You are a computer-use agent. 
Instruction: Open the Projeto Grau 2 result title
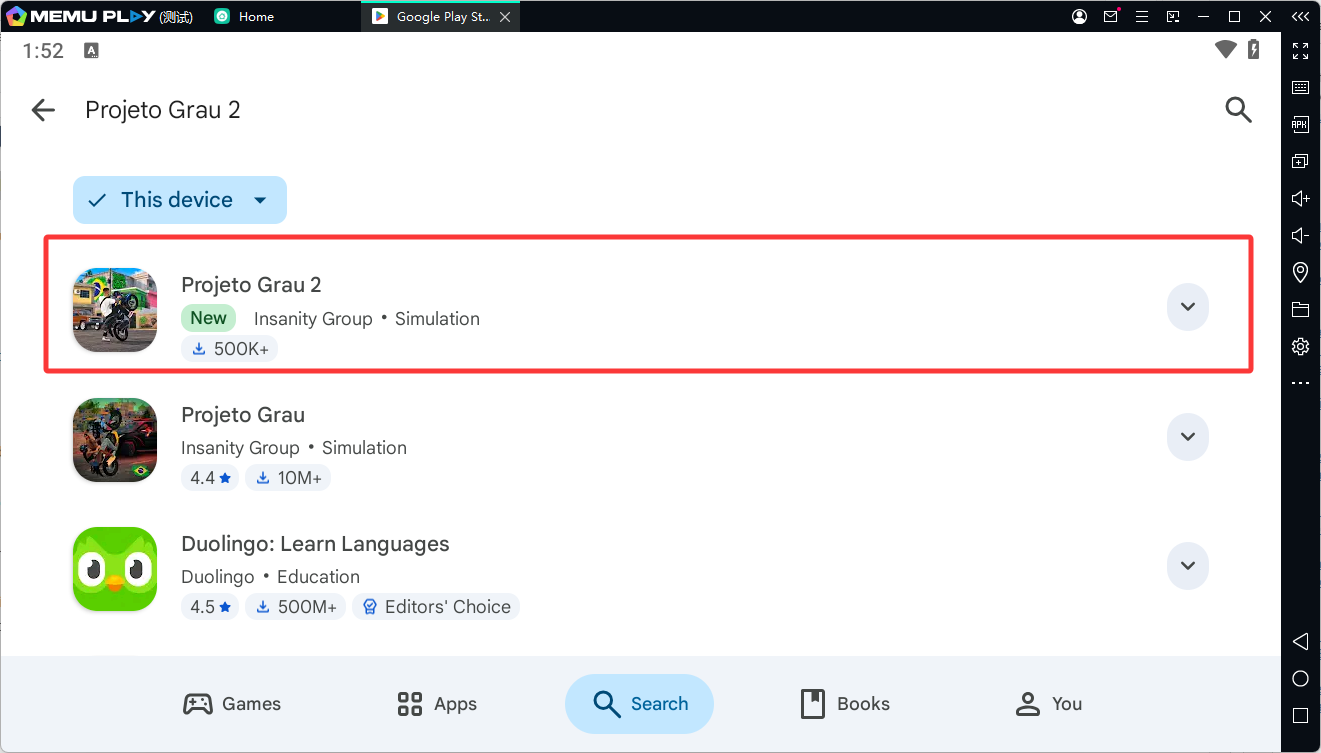[x=251, y=285]
